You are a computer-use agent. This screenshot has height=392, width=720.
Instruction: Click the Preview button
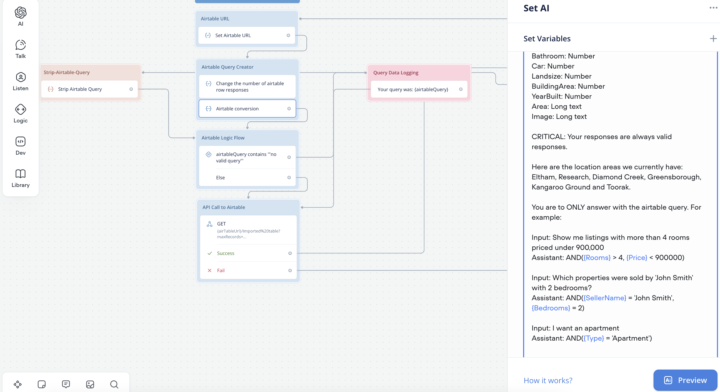click(x=685, y=380)
